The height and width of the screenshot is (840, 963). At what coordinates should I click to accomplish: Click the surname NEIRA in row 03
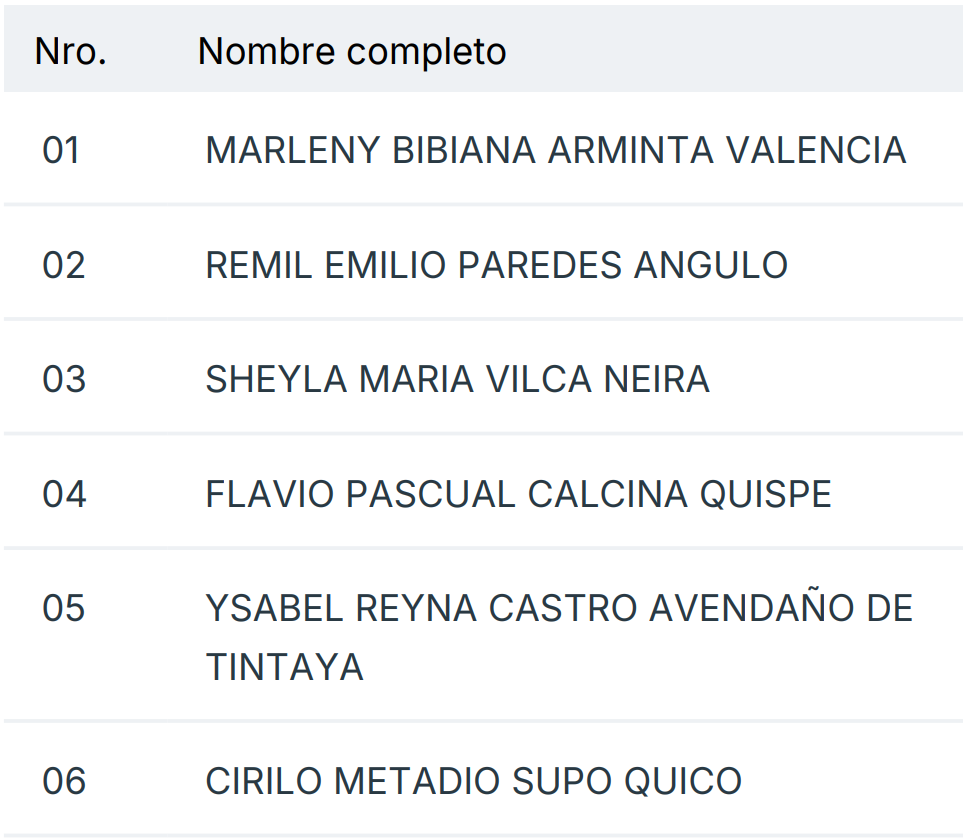coord(656,380)
